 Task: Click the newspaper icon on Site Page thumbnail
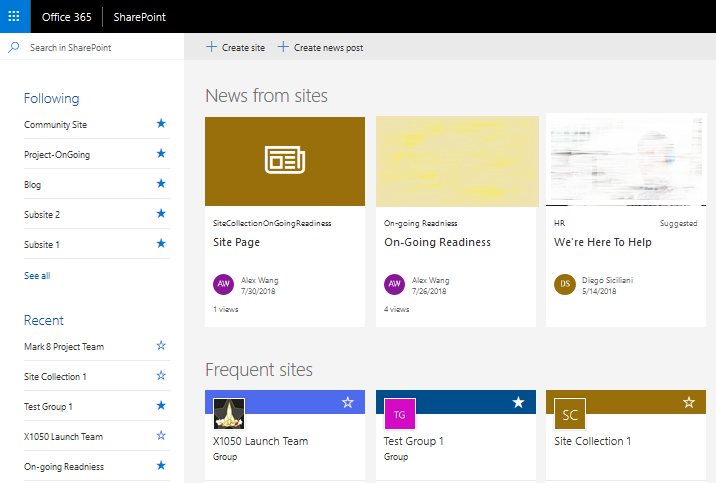coord(285,160)
